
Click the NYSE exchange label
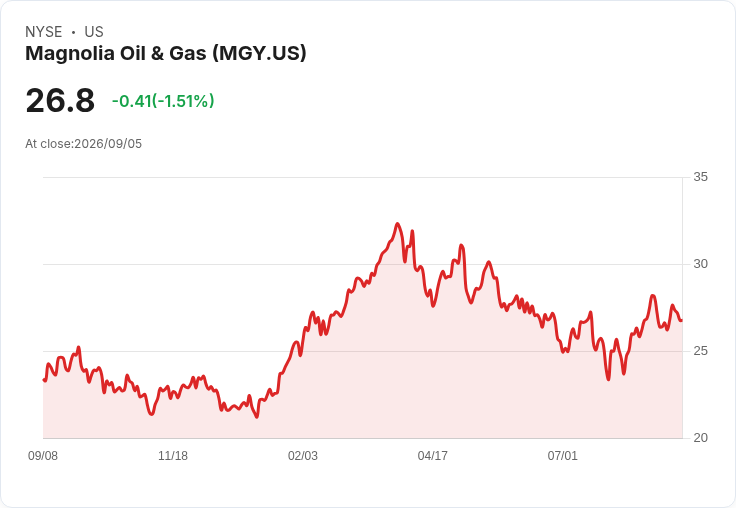[44, 32]
